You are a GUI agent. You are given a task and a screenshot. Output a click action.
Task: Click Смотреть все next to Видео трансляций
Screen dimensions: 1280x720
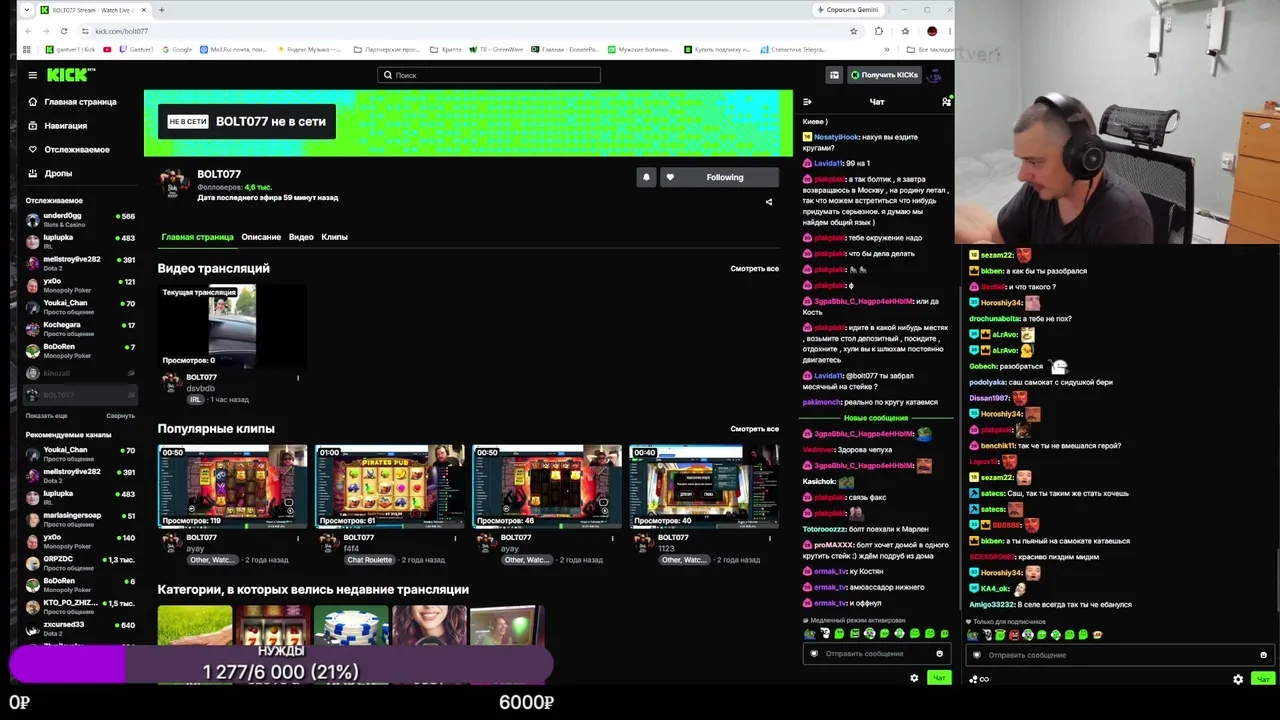pos(754,269)
